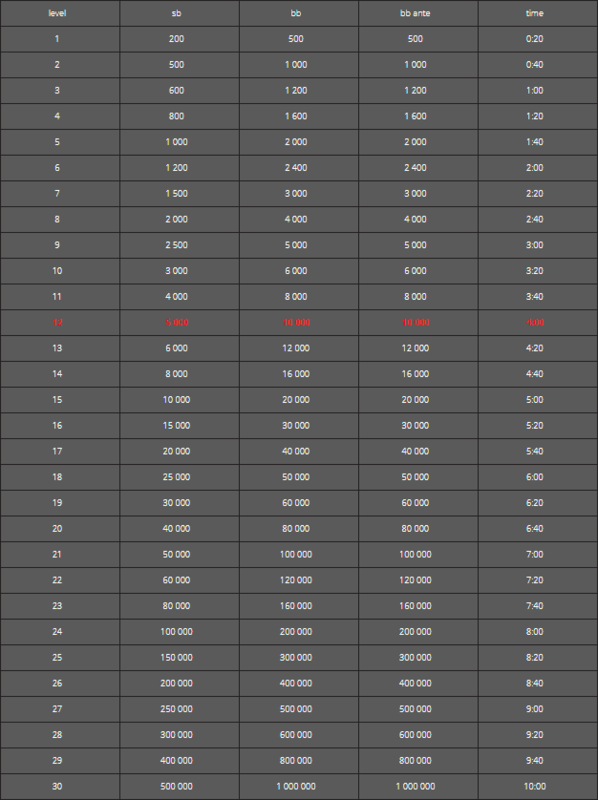This screenshot has height=800, width=598.
Task: Select the 50 000 bb cell in level 18
Action: coord(296,477)
